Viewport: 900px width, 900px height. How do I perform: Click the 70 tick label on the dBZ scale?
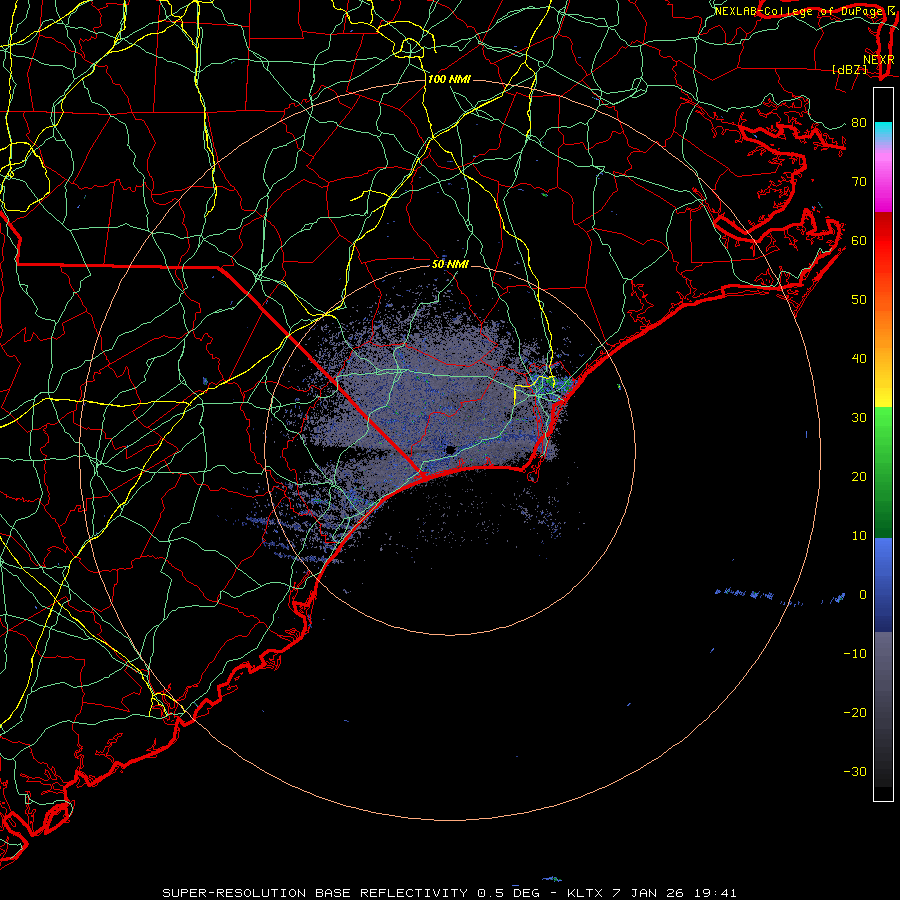point(859,182)
